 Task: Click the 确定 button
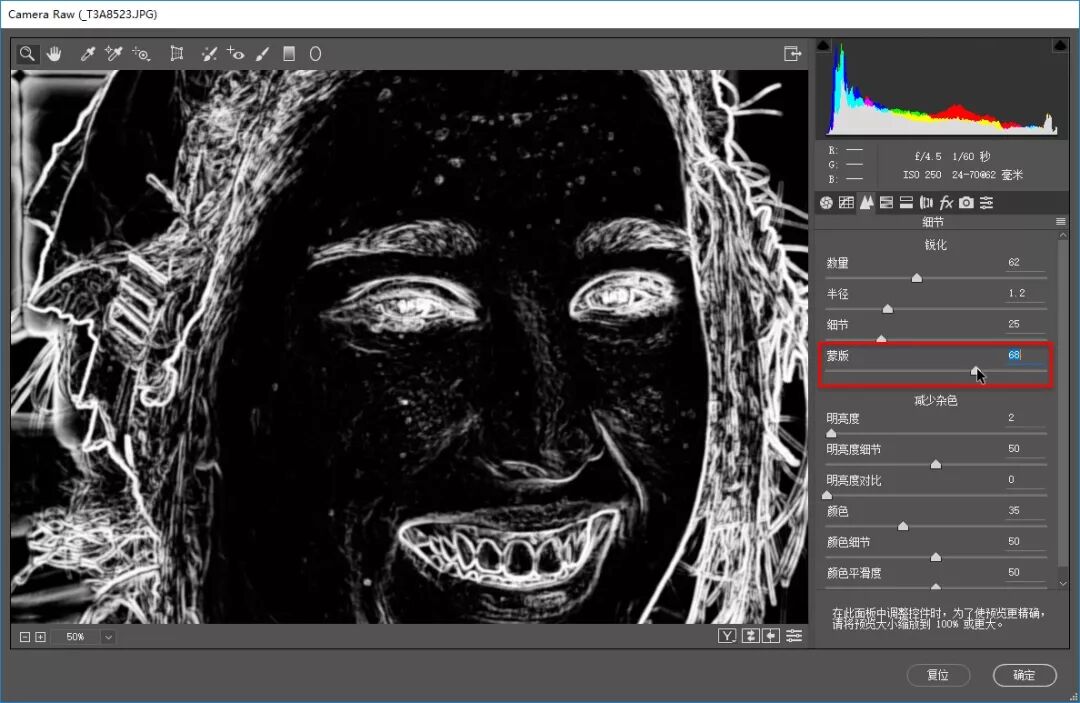1024,675
